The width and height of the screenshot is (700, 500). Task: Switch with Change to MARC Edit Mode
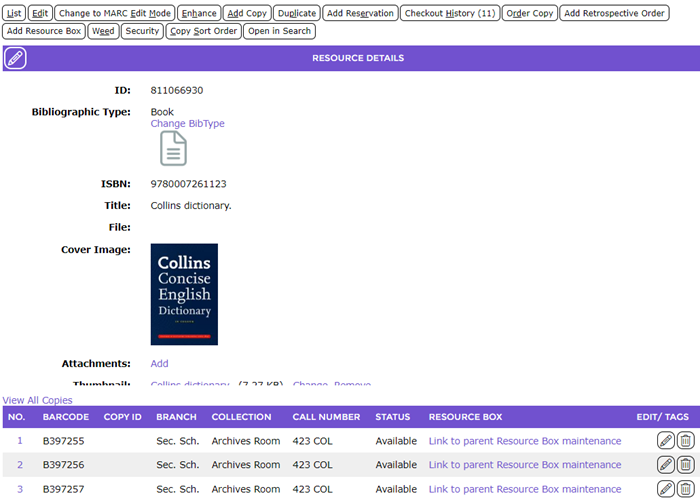tap(115, 13)
